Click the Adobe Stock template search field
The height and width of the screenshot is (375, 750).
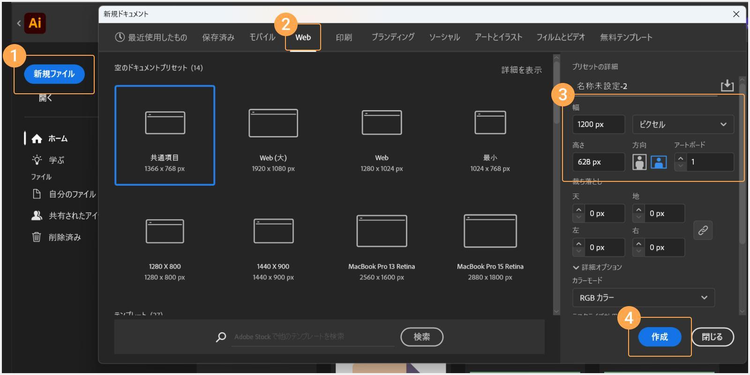(313, 337)
